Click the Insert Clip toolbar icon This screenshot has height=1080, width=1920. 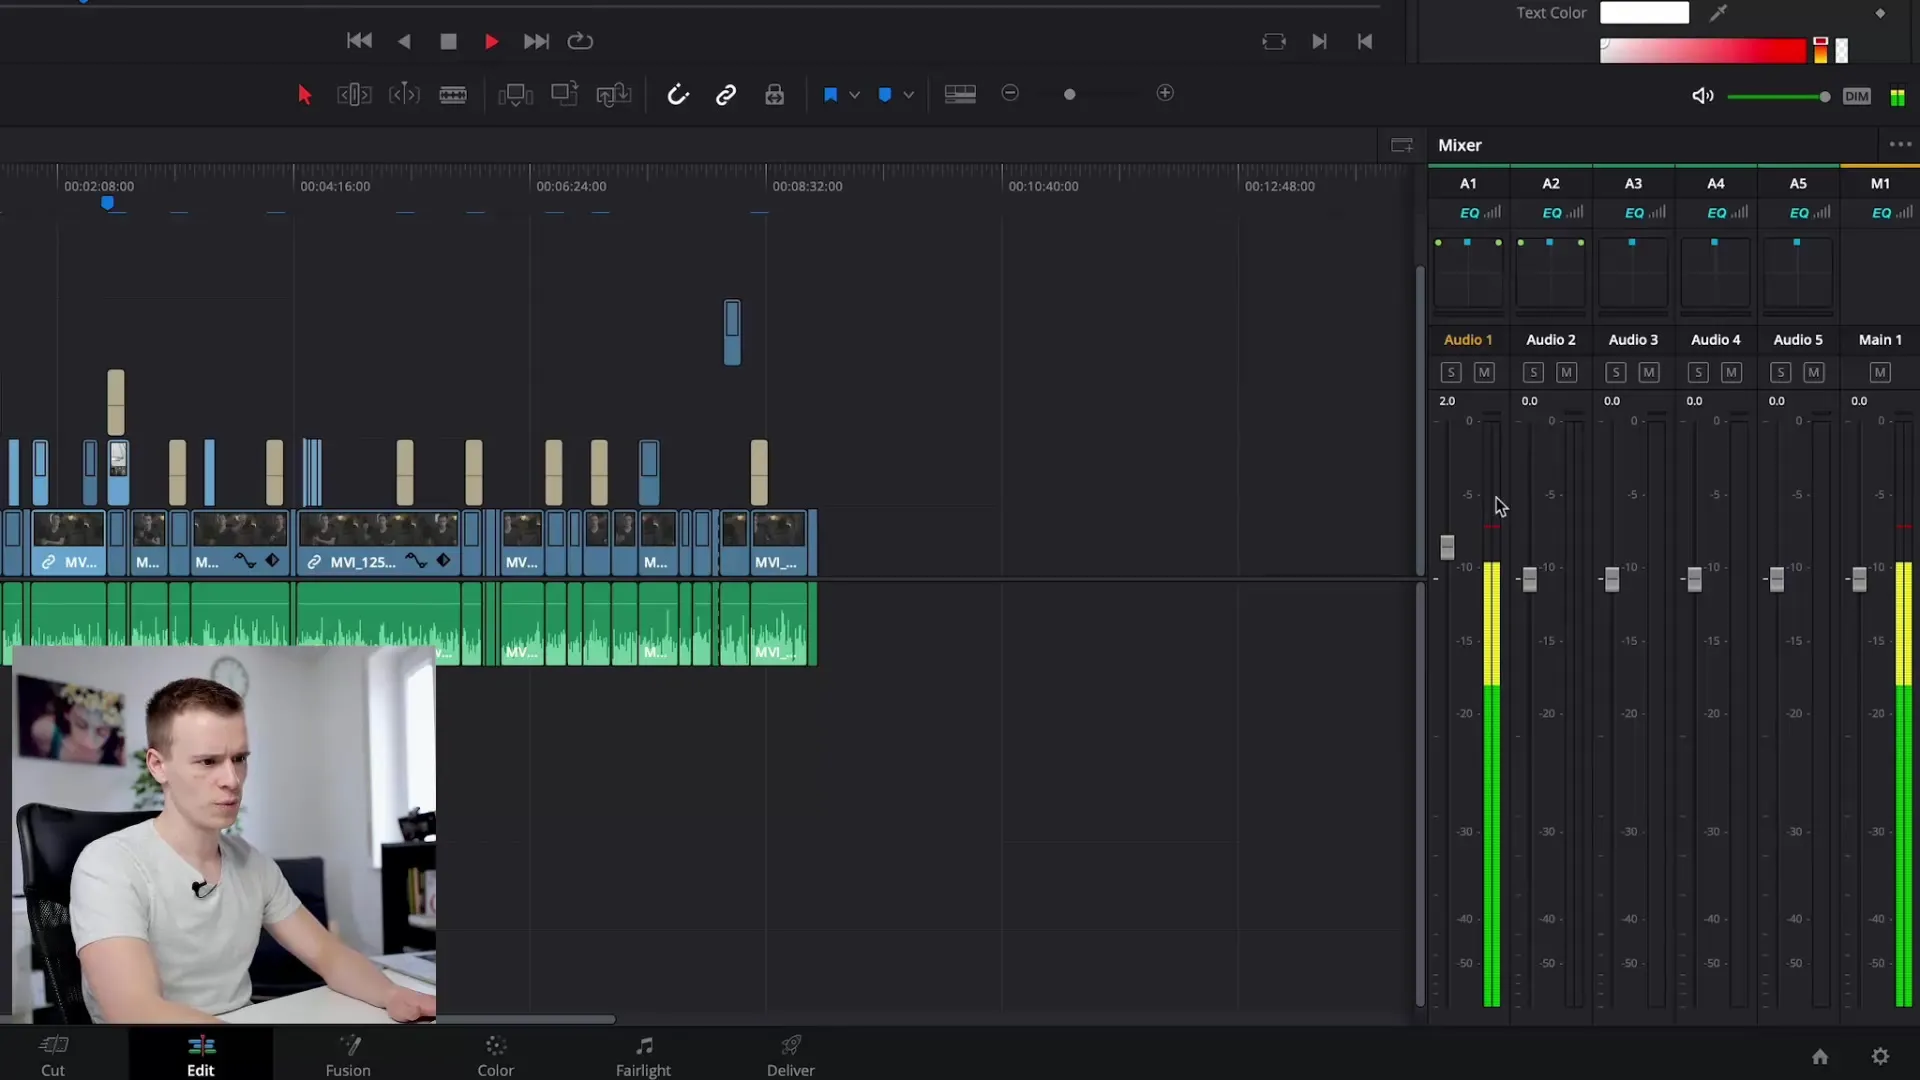pos(515,95)
